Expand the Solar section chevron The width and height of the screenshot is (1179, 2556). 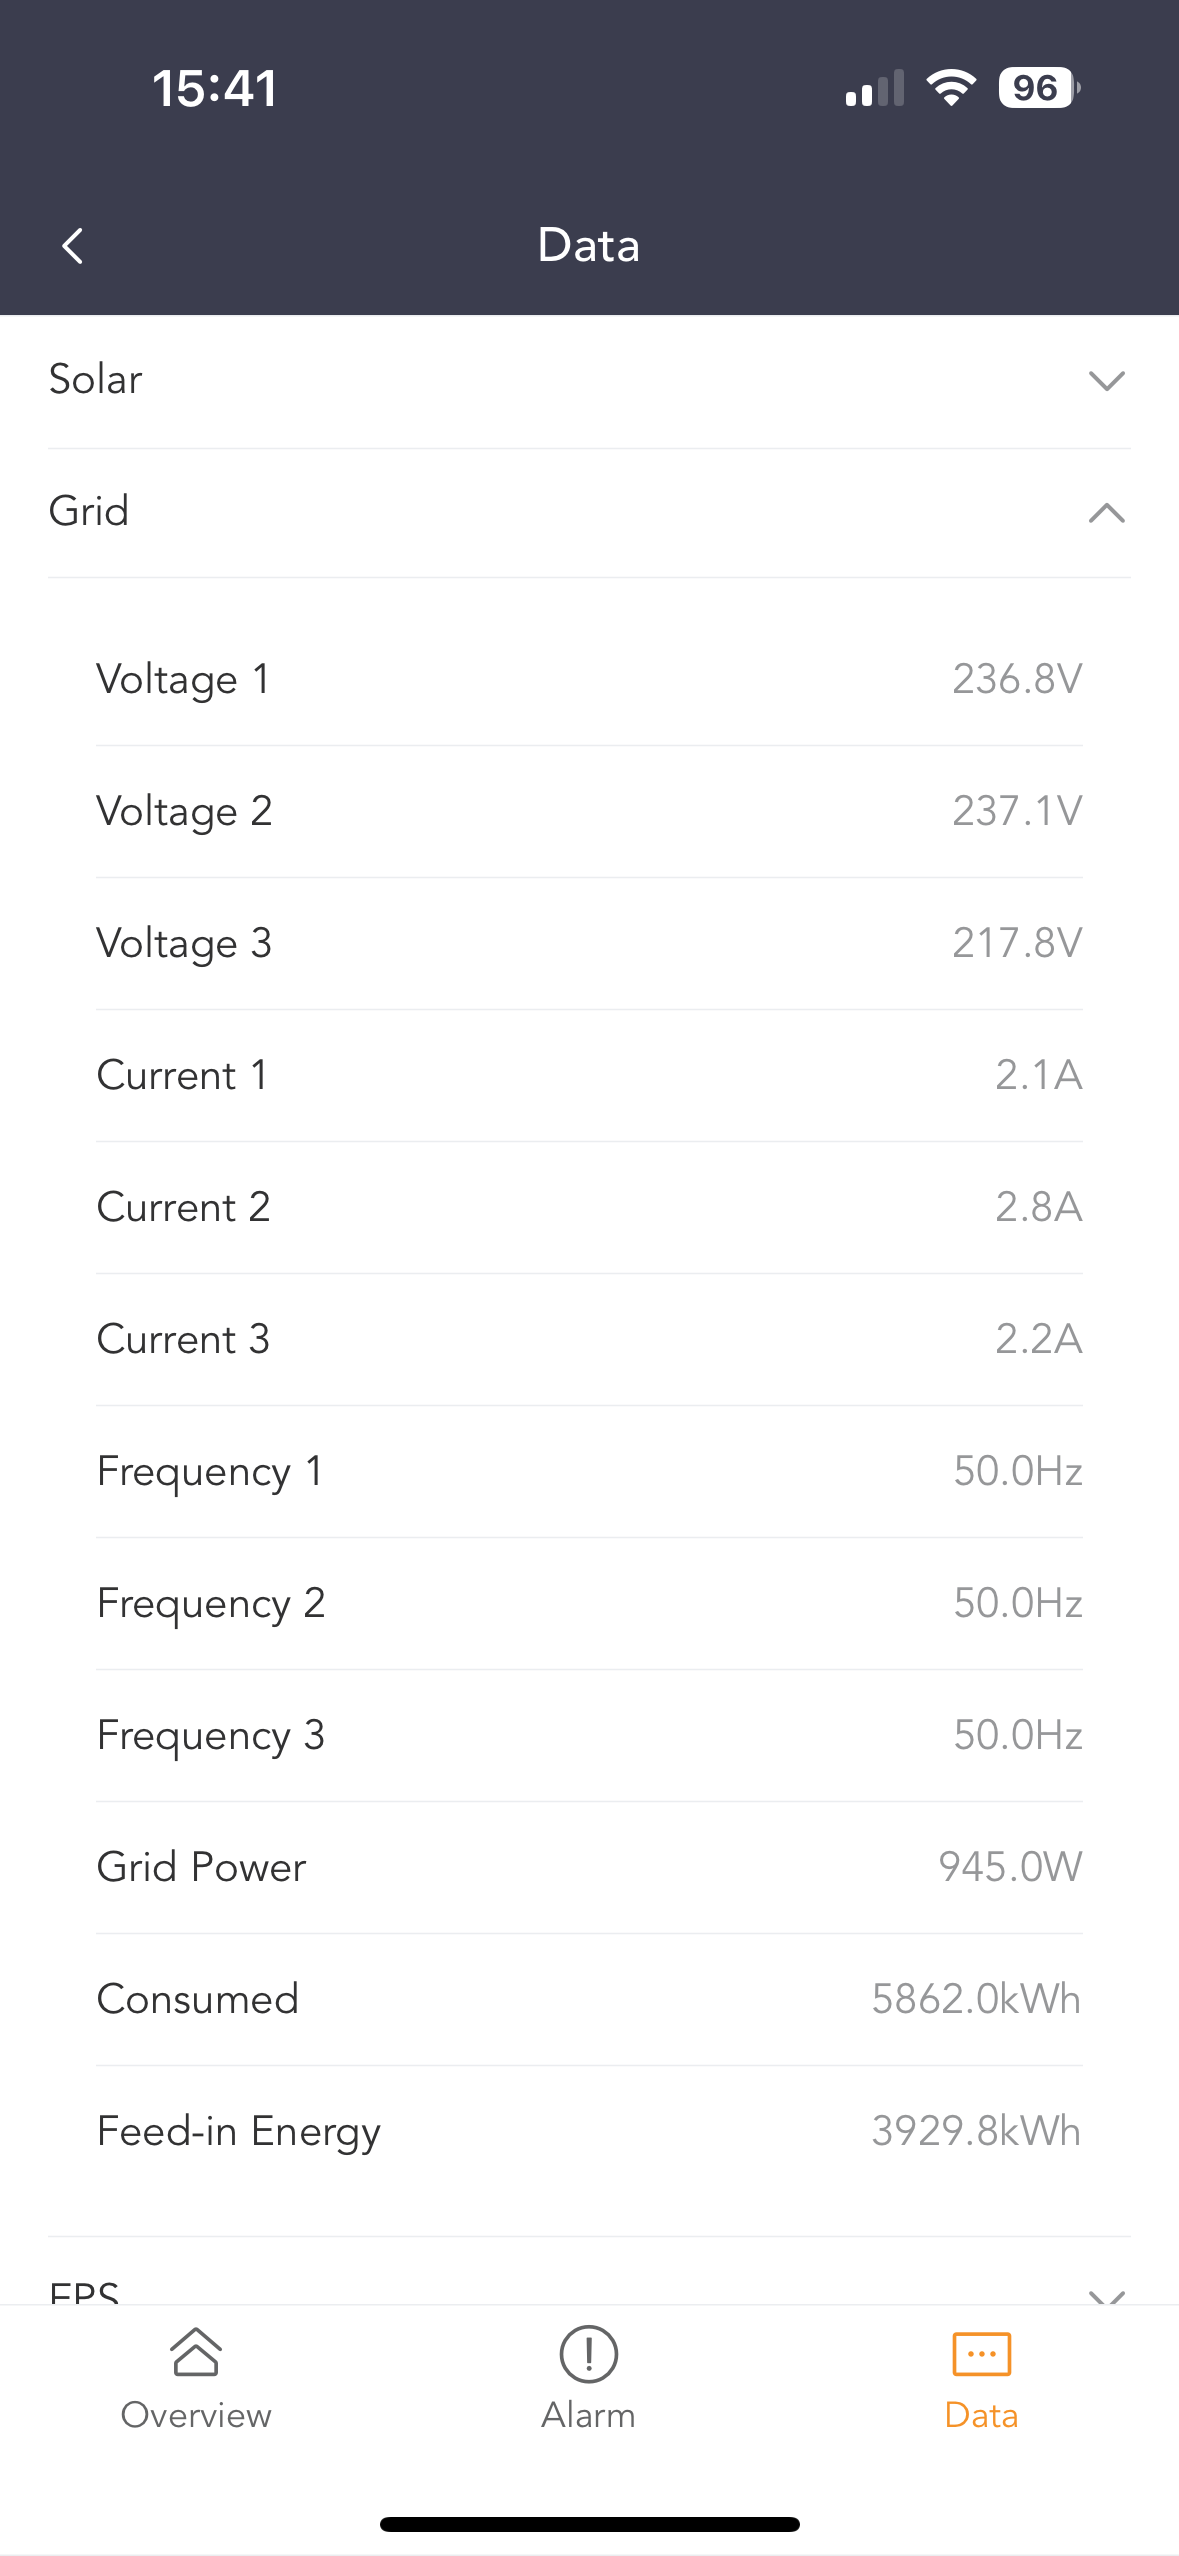coord(1106,381)
